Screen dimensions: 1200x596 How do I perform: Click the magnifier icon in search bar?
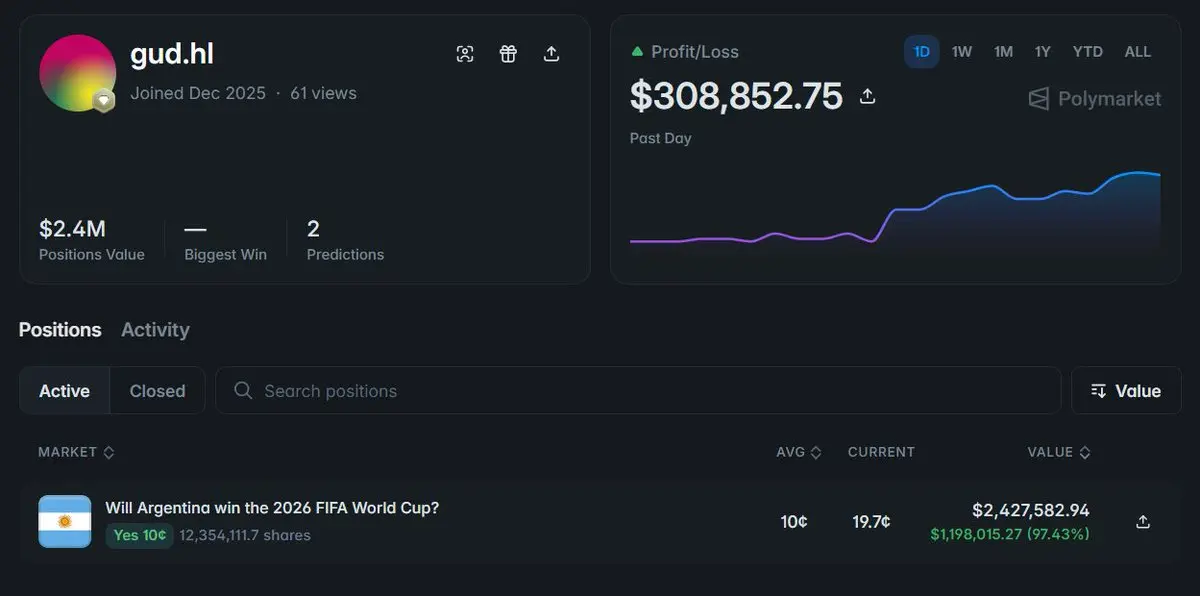tap(243, 390)
